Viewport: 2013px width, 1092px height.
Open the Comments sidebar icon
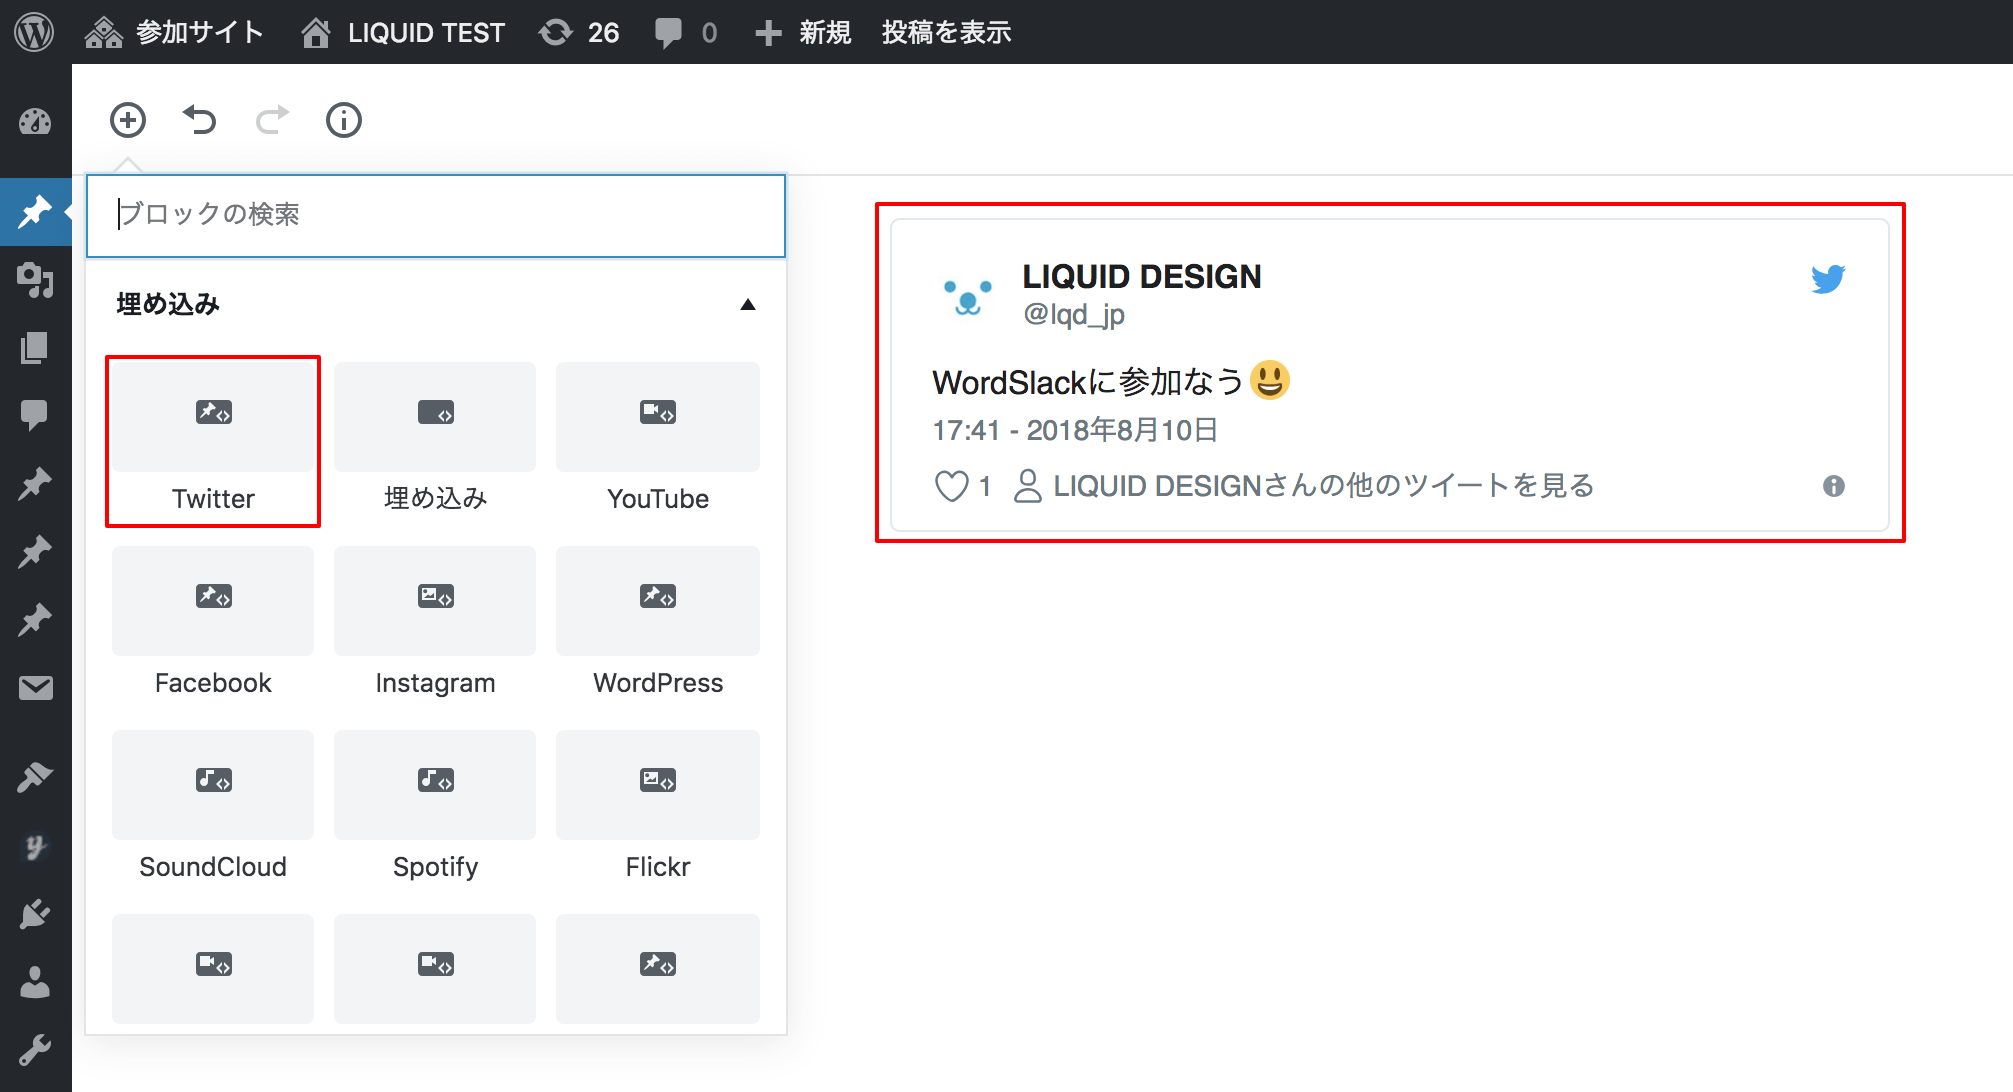(x=35, y=415)
